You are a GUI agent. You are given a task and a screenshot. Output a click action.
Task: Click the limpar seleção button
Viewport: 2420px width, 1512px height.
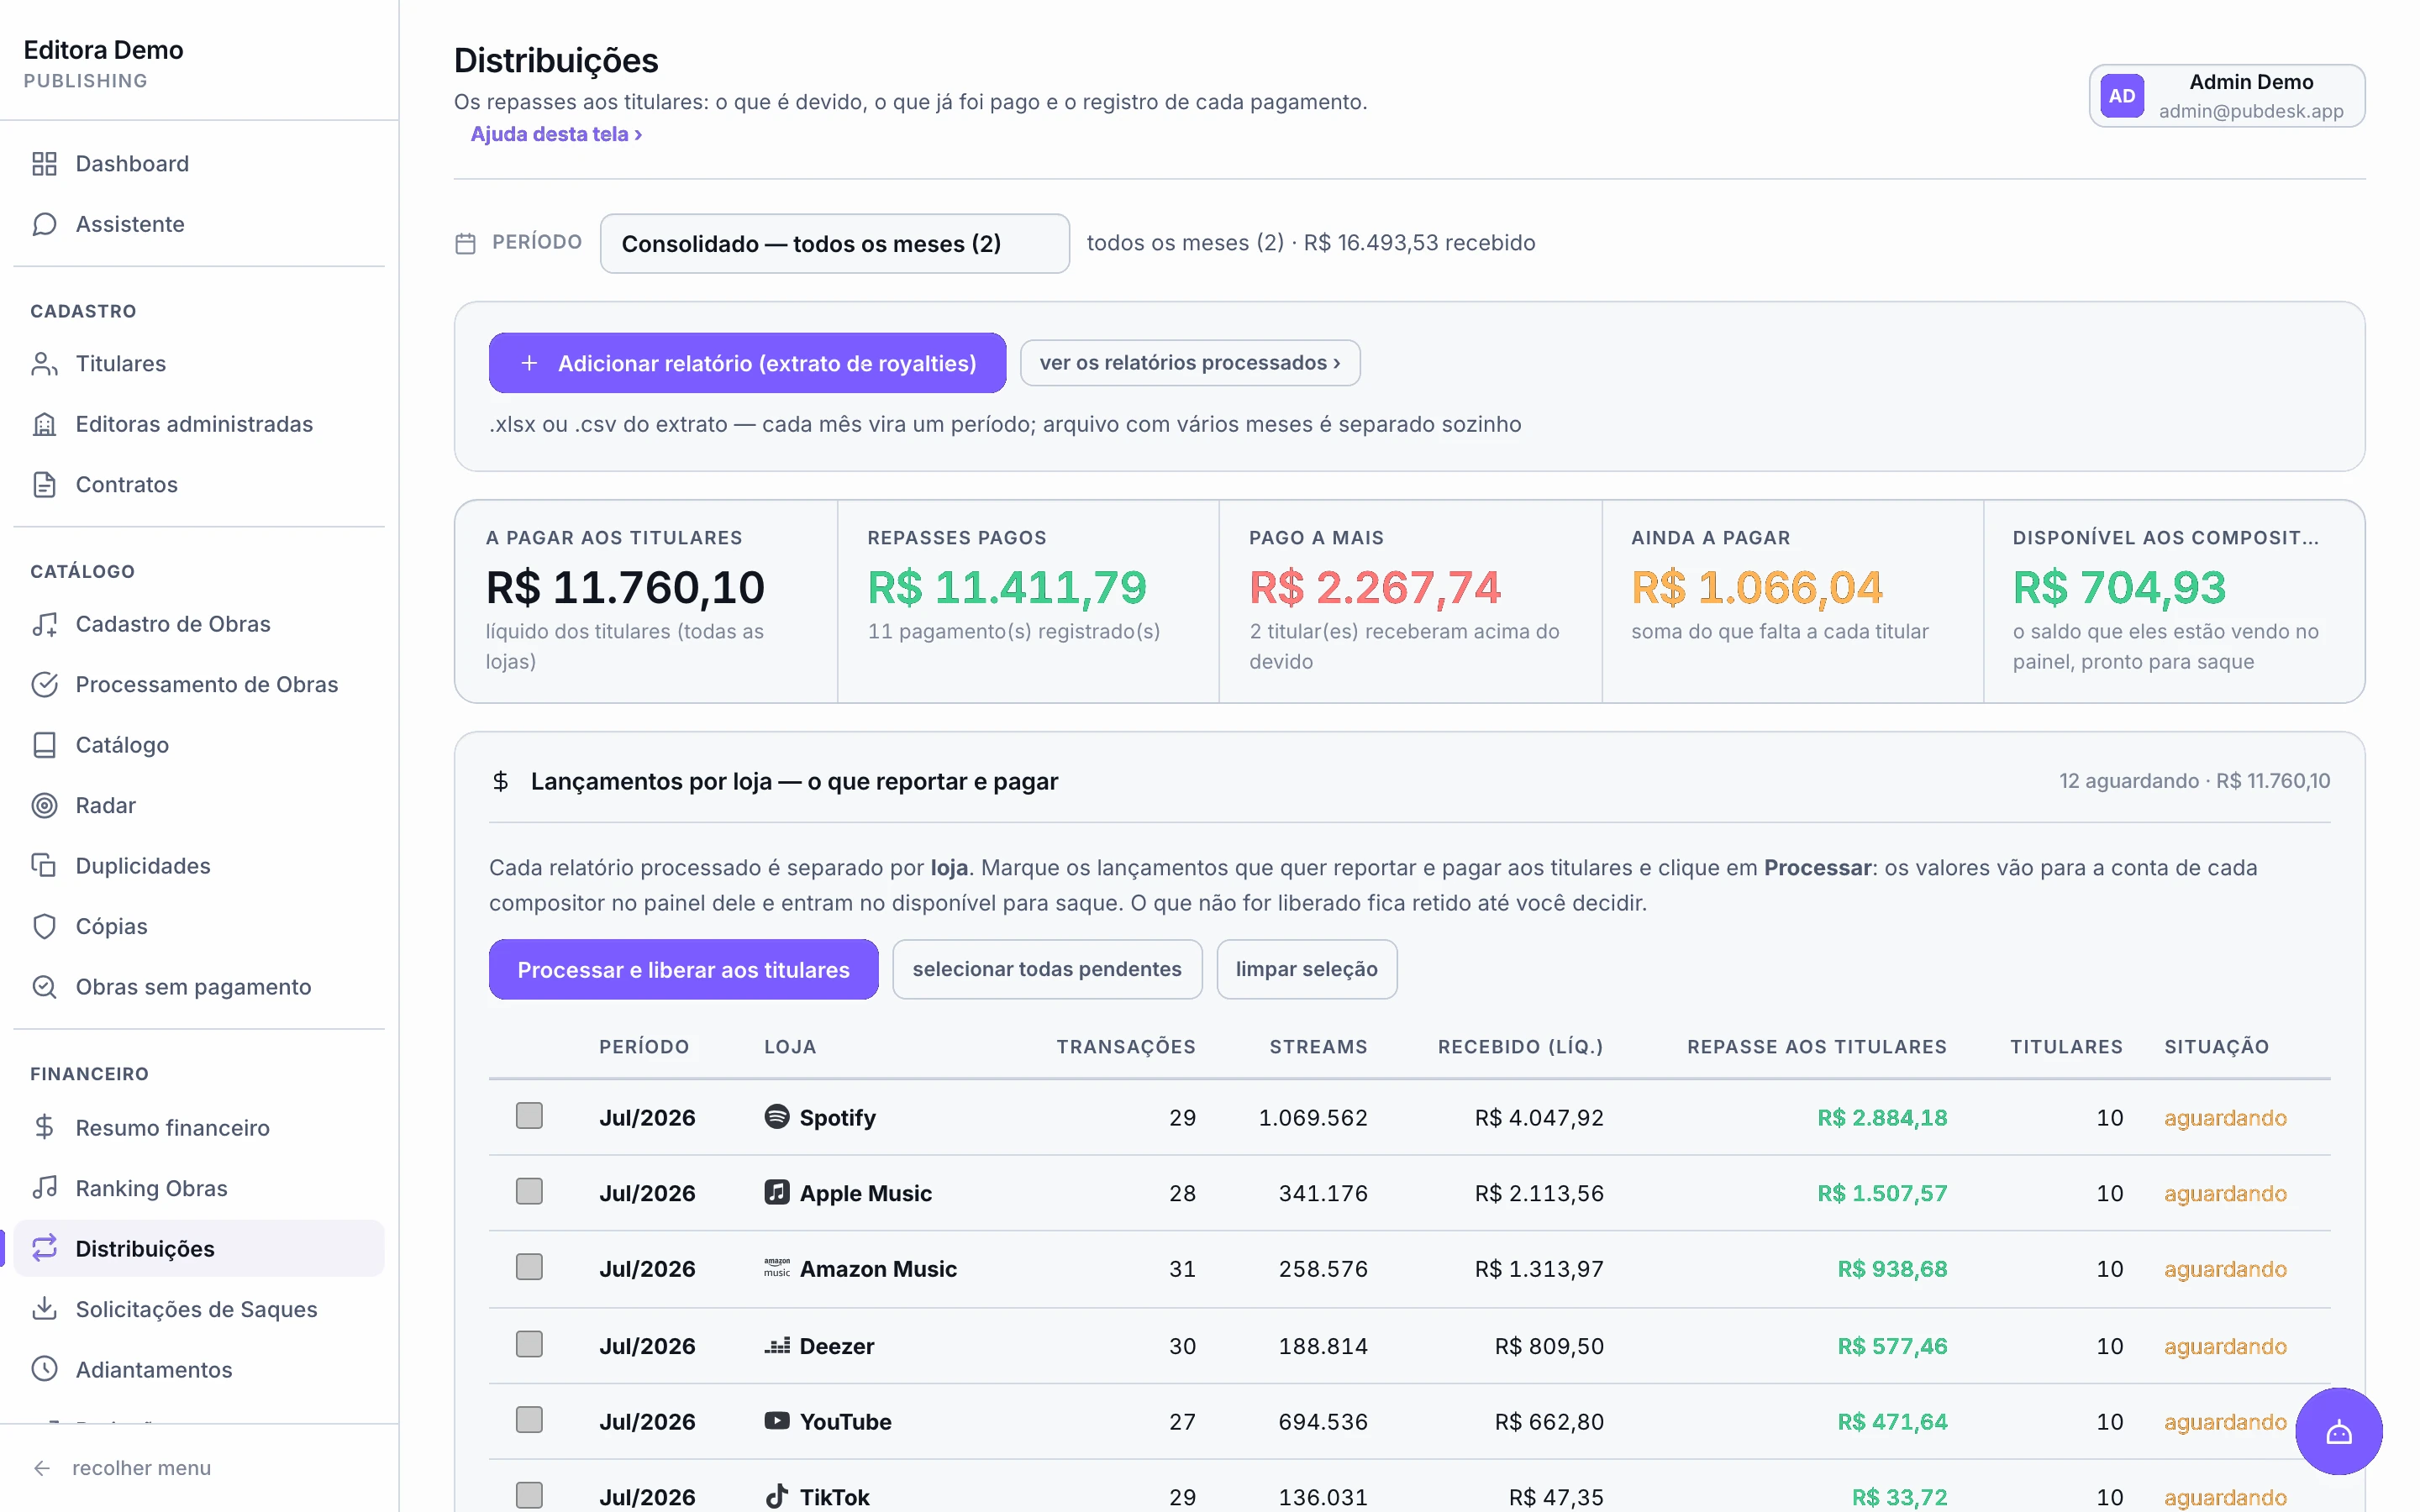pyautogui.click(x=1306, y=969)
